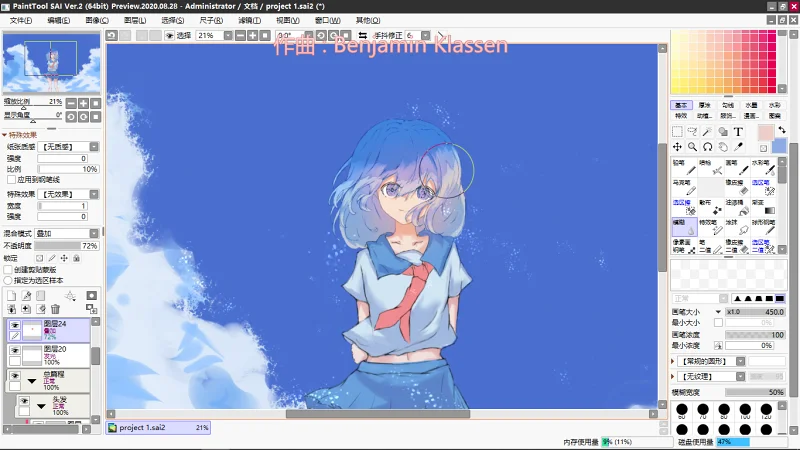Open the 图层(L) menu

(x=135, y=20)
